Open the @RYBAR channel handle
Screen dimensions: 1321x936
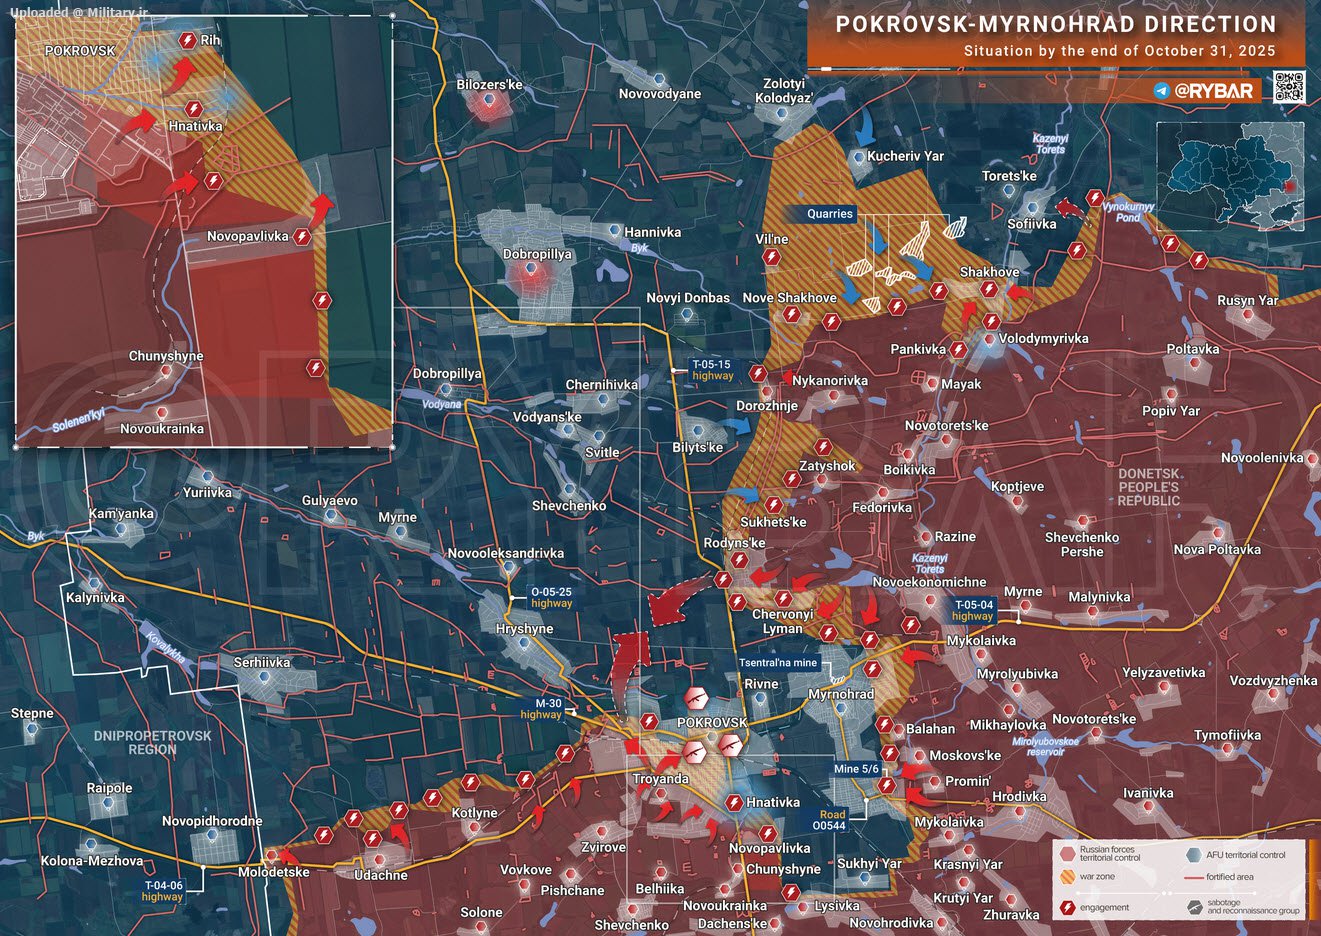1213,91
